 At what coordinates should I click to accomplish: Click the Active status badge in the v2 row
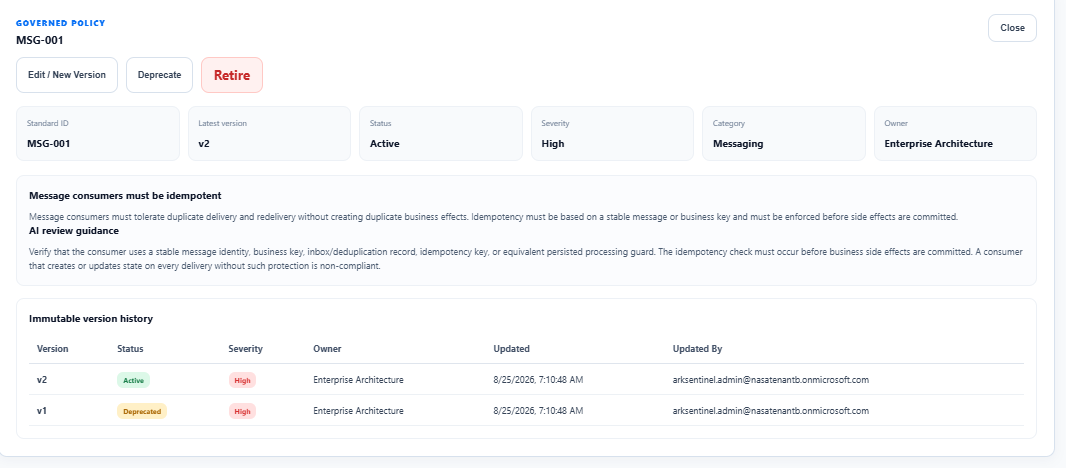point(133,380)
